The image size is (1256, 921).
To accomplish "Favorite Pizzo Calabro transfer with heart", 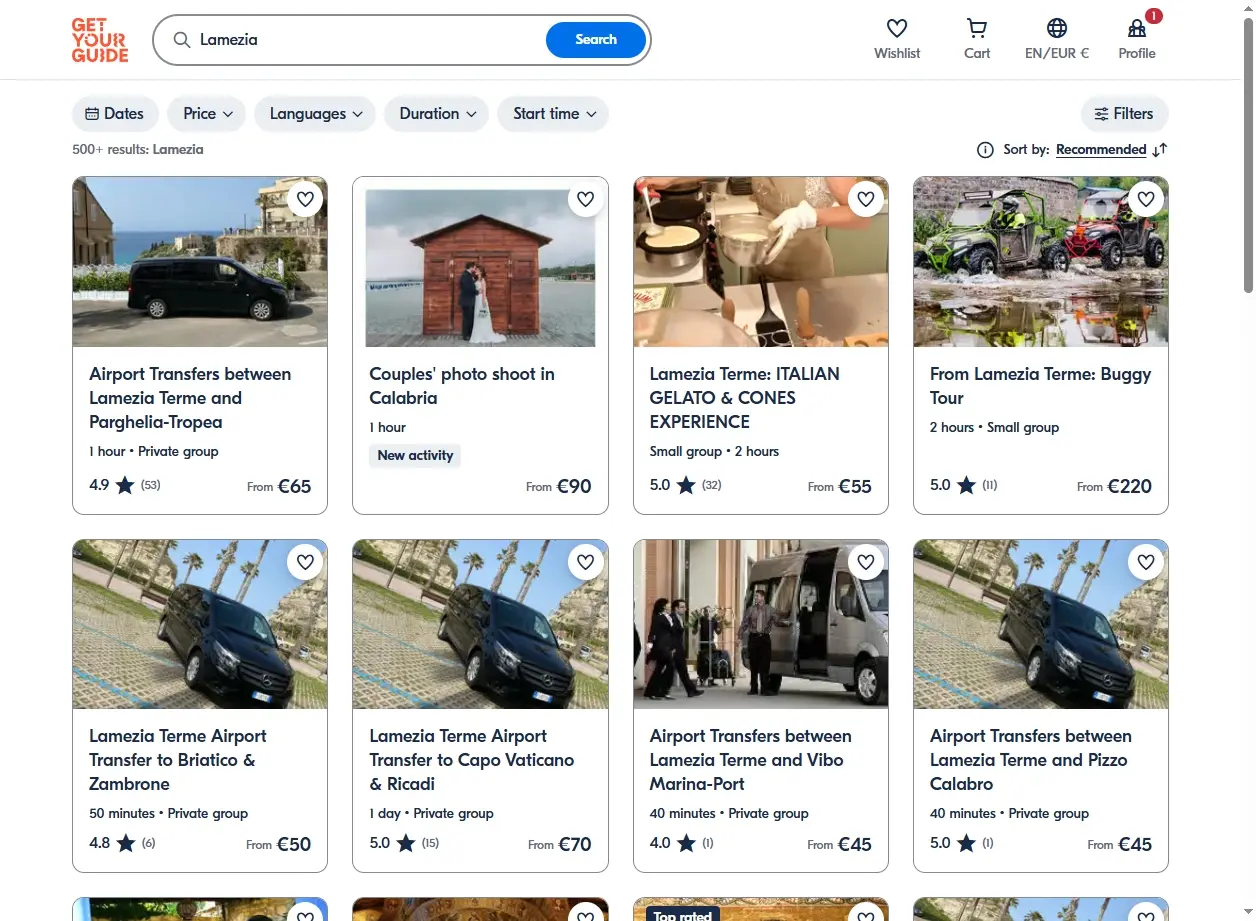I will (x=1146, y=562).
